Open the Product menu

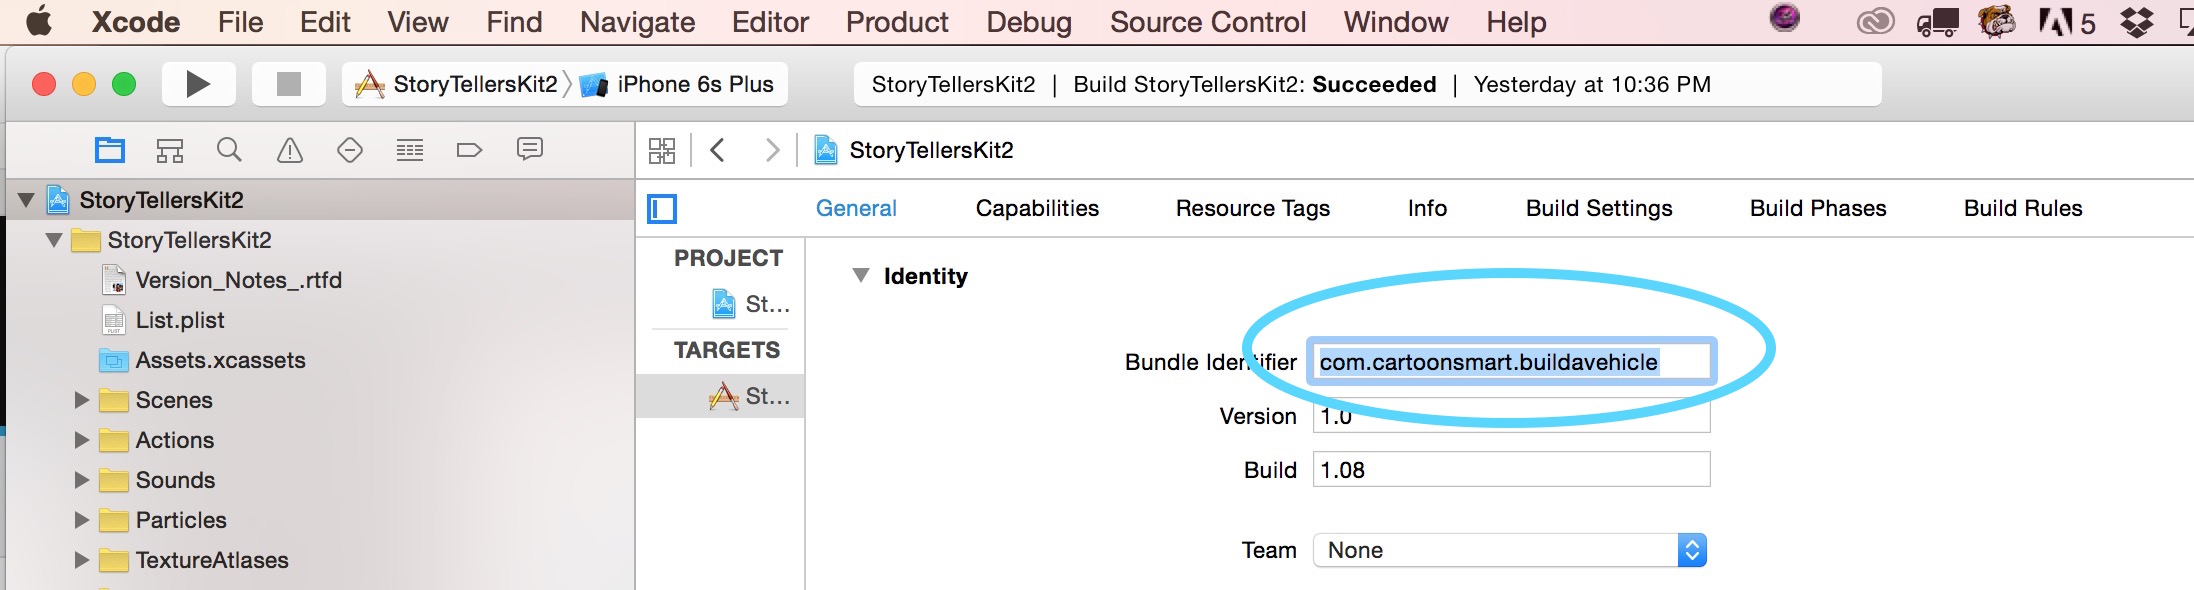(x=895, y=21)
